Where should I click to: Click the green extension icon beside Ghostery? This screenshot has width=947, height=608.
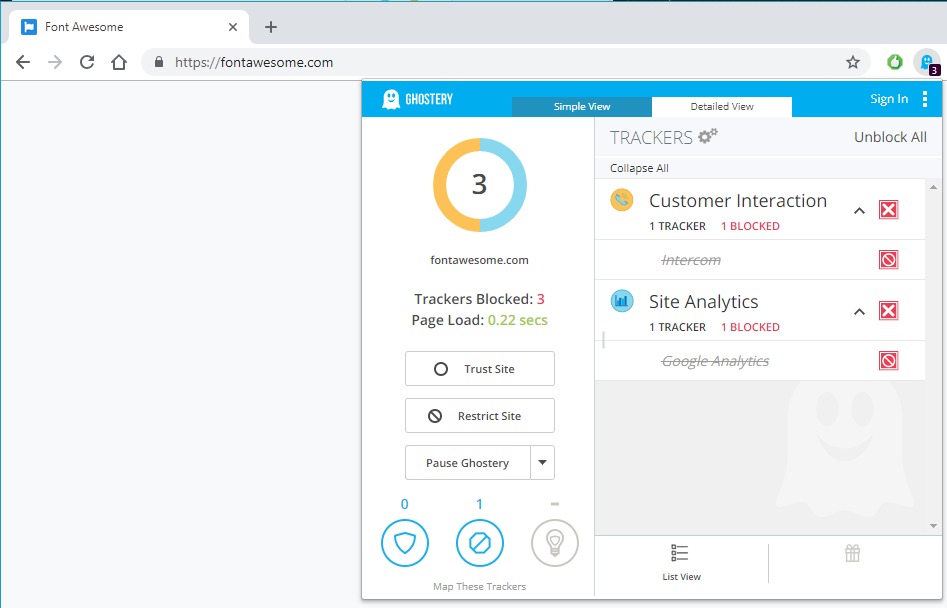coord(894,62)
